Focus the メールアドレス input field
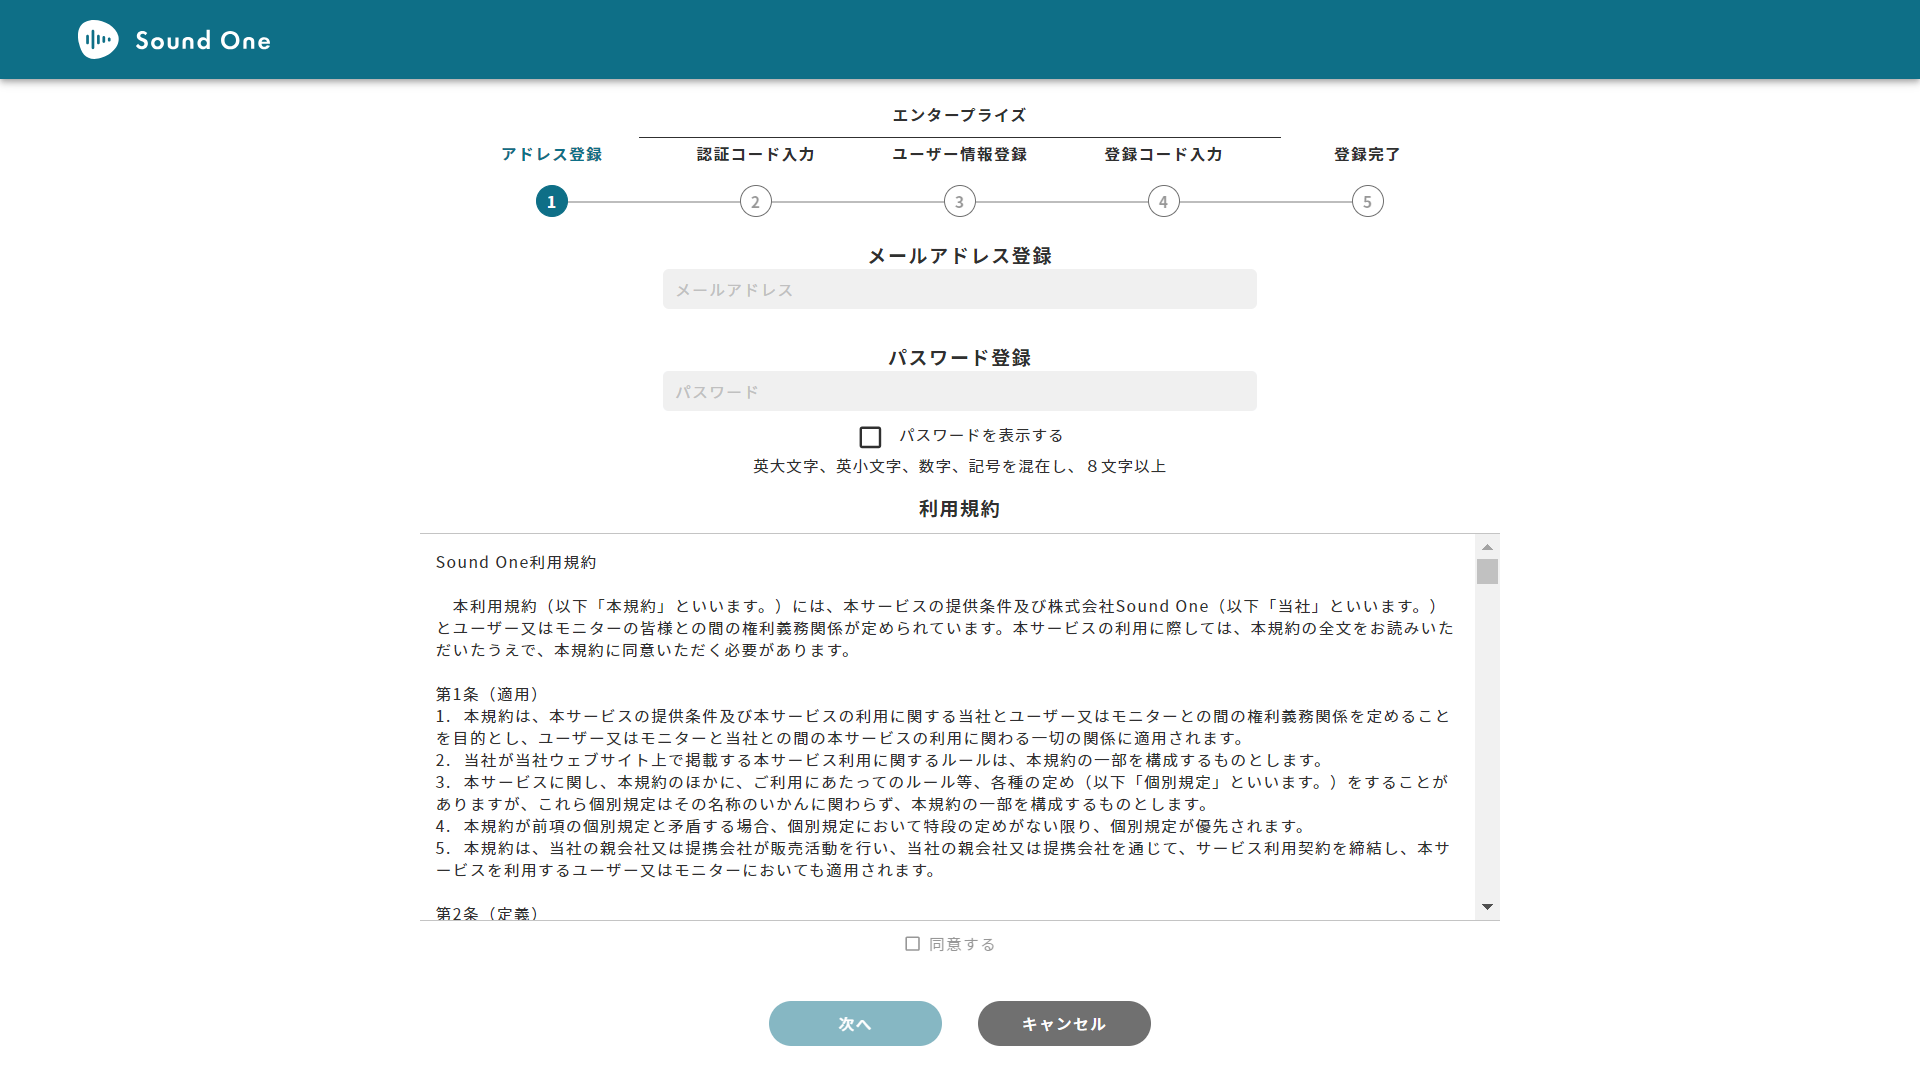This screenshot has height=1080, width=1920. pyautogui.click(x=960, y=289)
